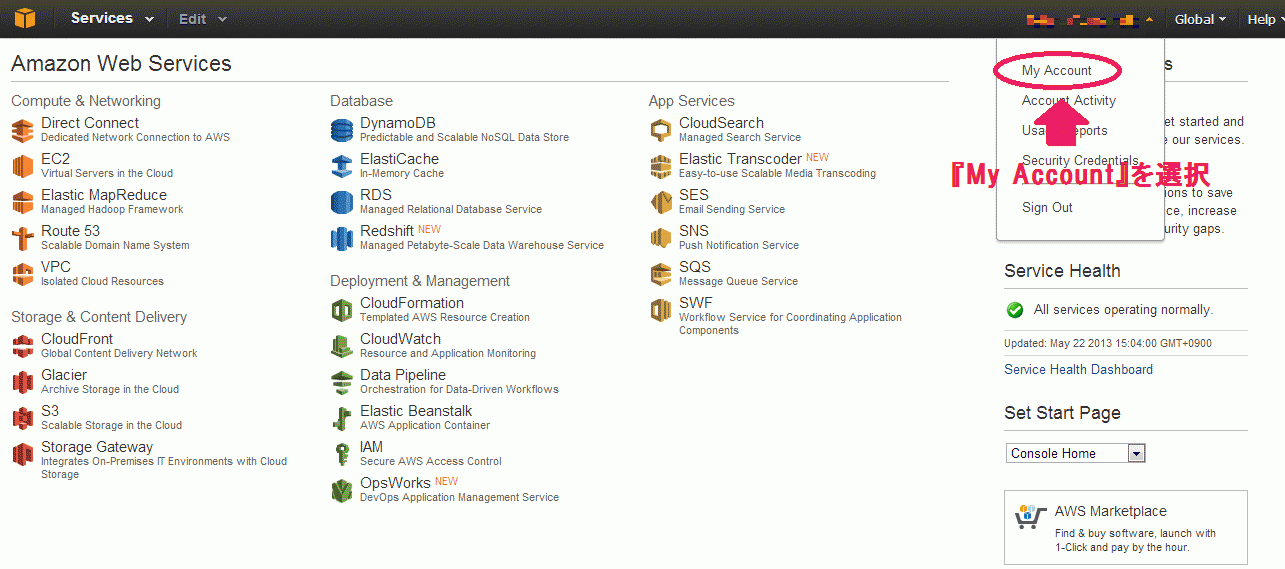The image size is (1285, 569).
Task: Click the DynamoDB database icon
Action: click(x=342, y=130)
